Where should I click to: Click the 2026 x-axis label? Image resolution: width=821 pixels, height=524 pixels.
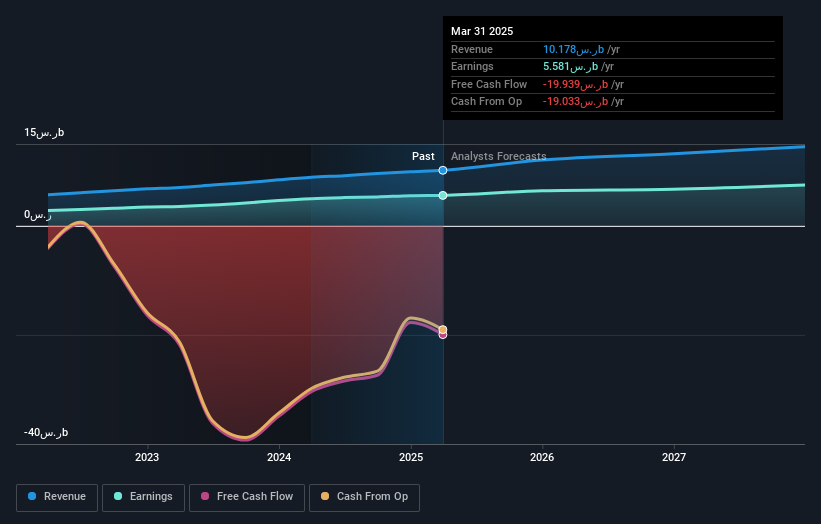542,458
